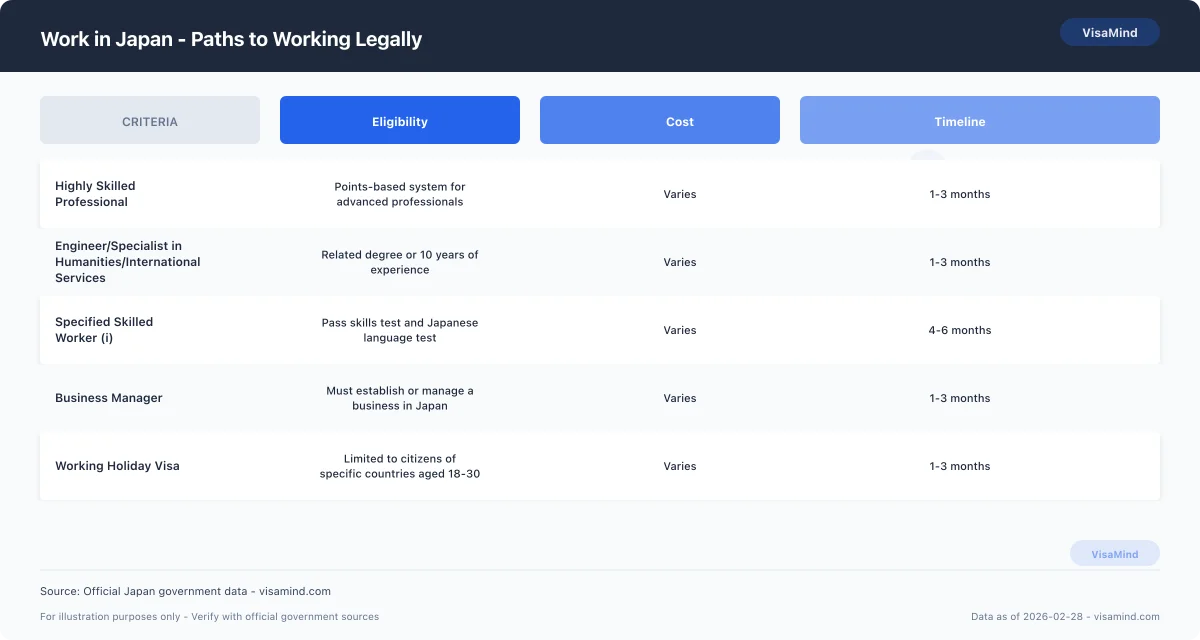Viewport: 1200px width, 640px height.
Task: Select the Business Manager visa row
Action: click(600, 398)
